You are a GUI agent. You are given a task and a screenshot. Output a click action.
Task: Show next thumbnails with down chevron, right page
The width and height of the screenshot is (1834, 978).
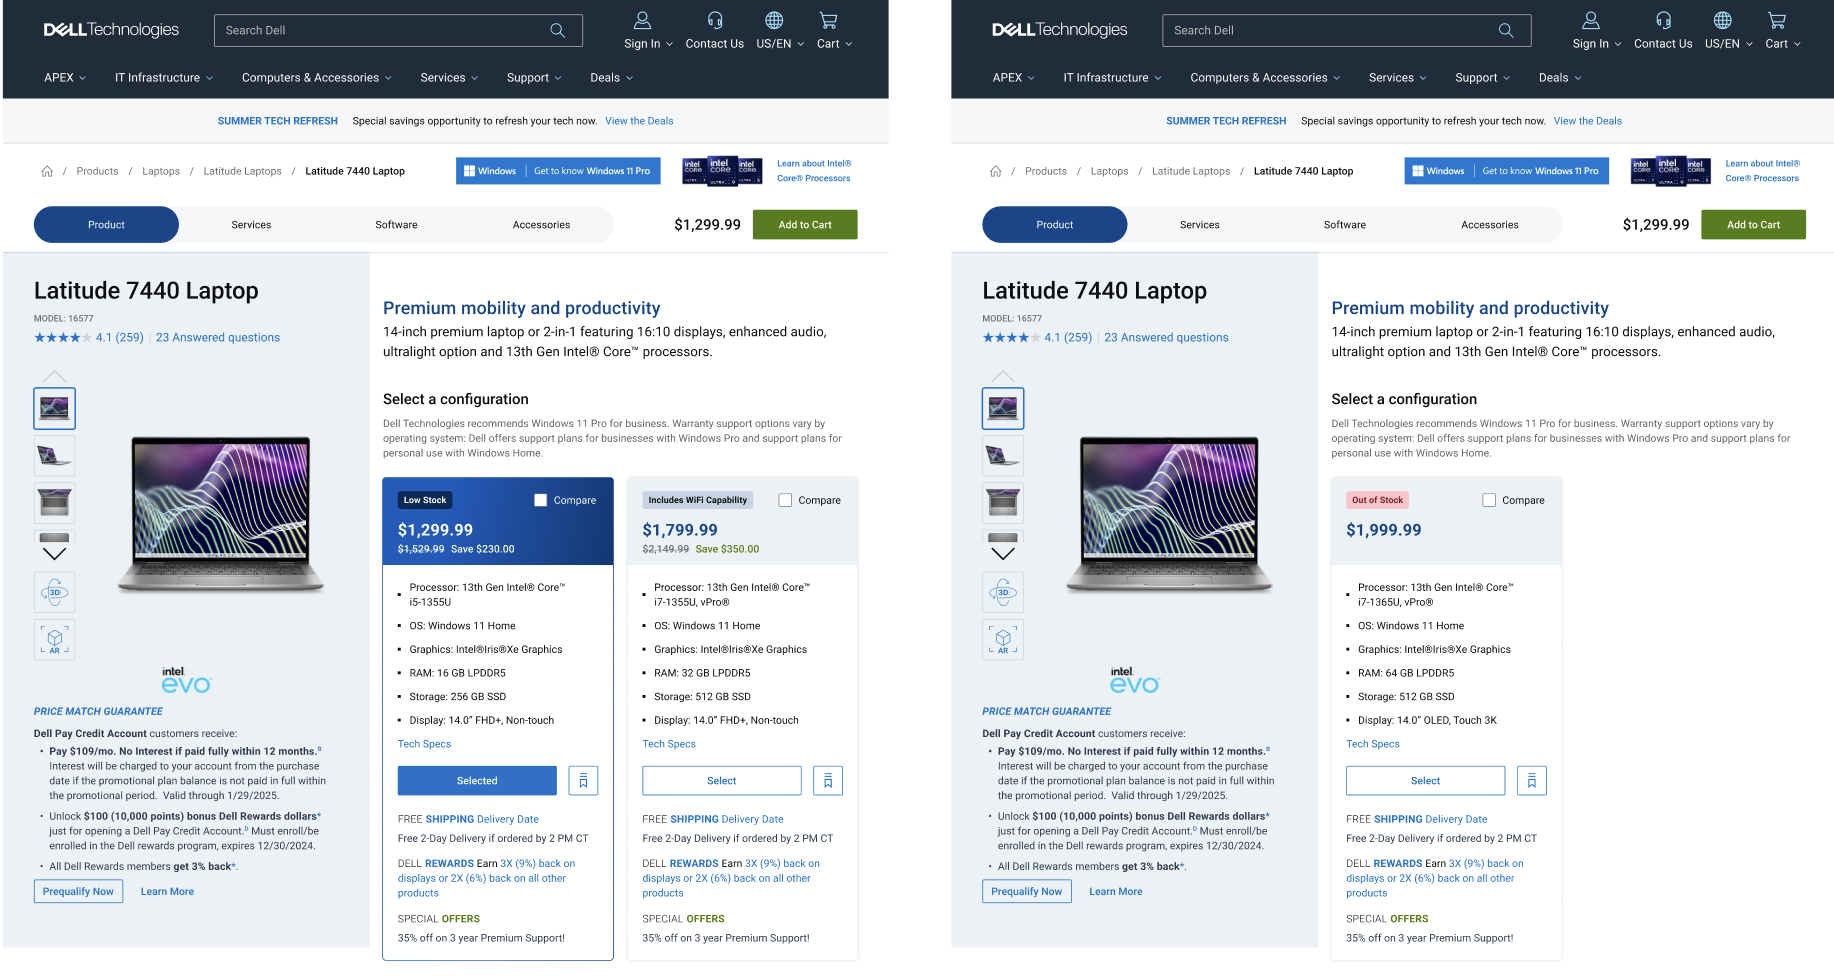click(1003, 554)
